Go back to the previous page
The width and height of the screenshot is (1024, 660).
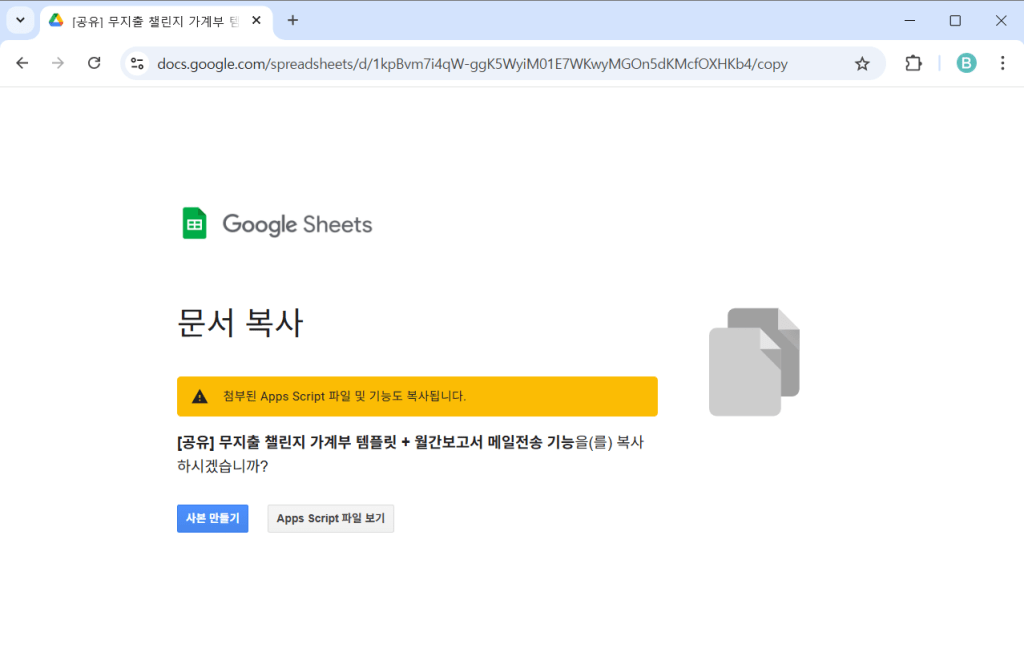tap(22, 64)
